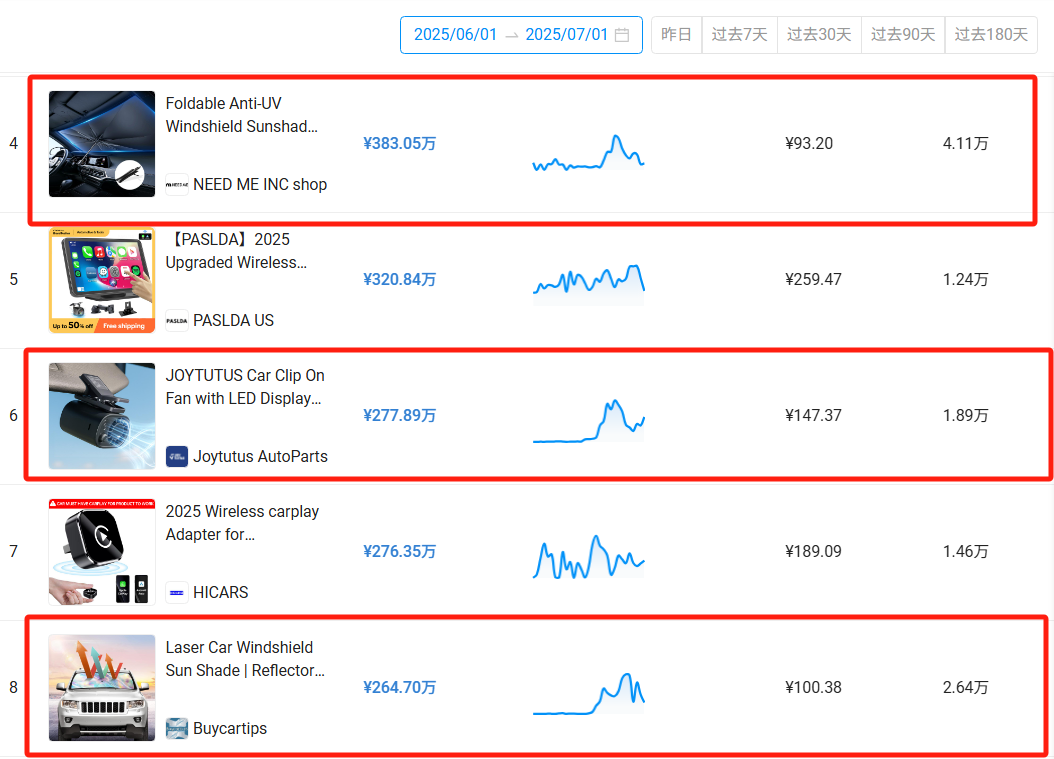The width and height of the screenshot is (1054, 759).
Task: Choose the 过去90天 time range
Action: 903,35
